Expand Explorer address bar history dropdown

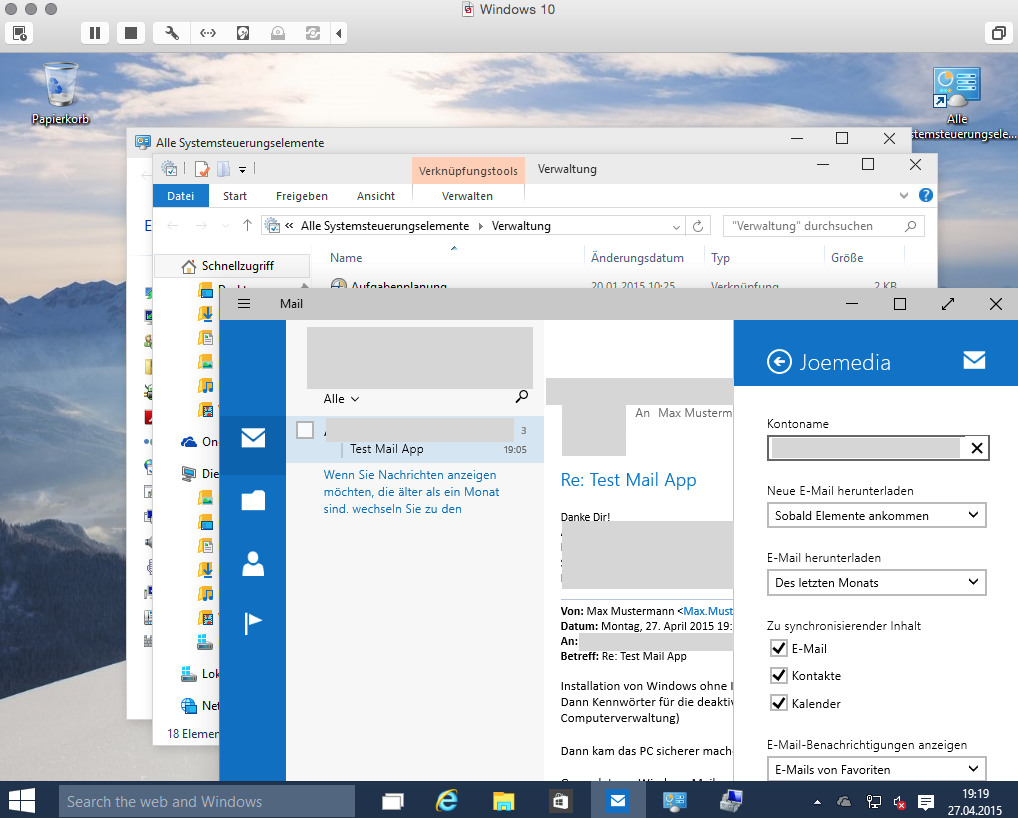coord(676,227)
